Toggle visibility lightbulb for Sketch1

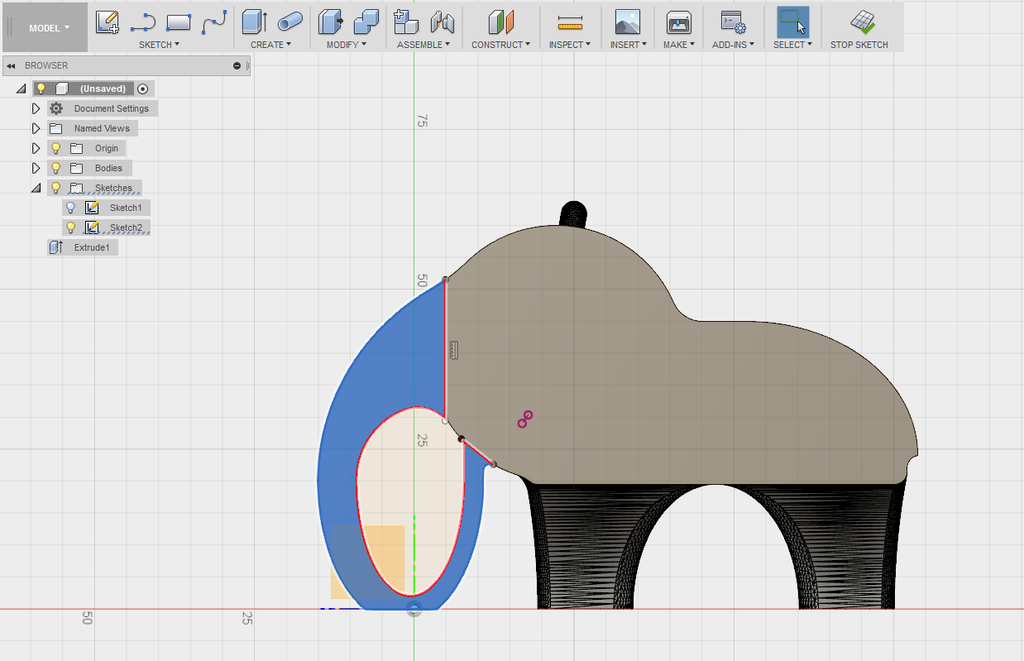pyautogui.click(x=70, y=208)
